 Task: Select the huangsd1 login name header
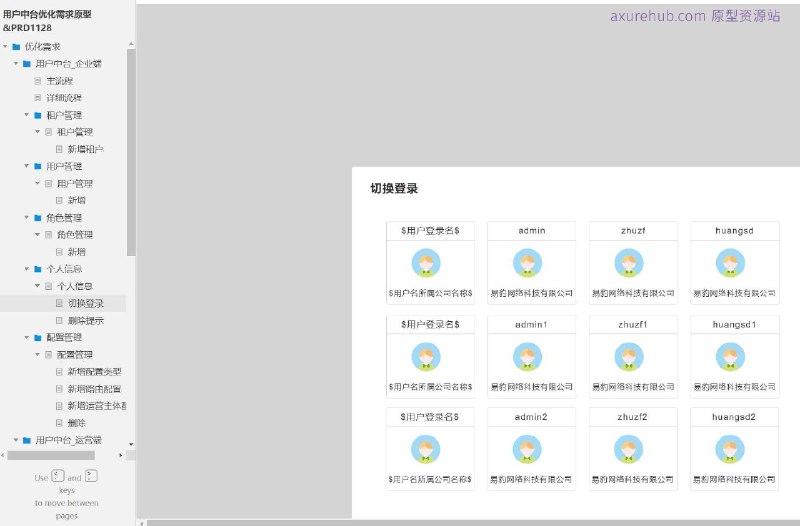click(734, 324)
